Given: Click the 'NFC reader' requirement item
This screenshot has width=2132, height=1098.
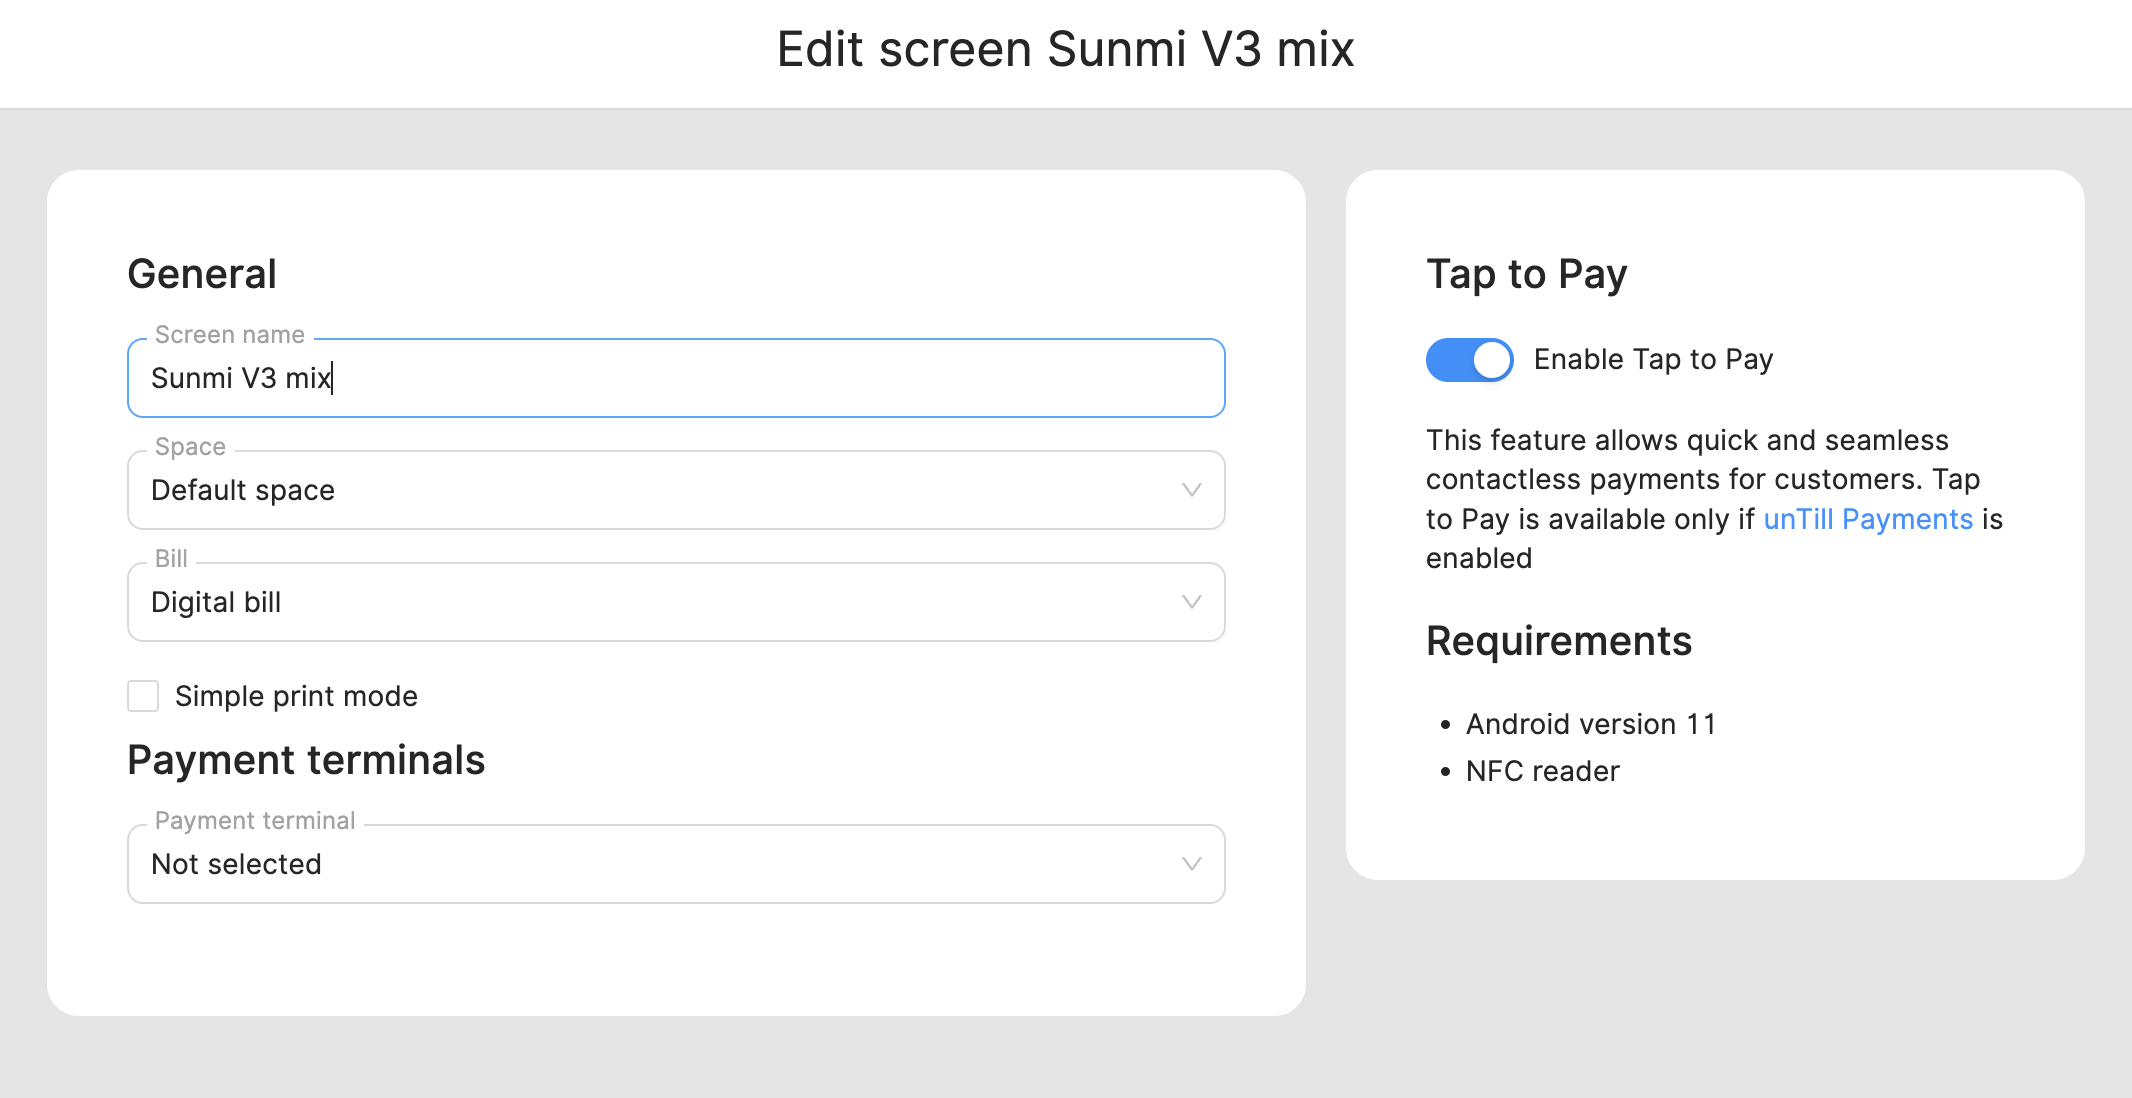Looking at the screenshot, I should point(1542,771).
